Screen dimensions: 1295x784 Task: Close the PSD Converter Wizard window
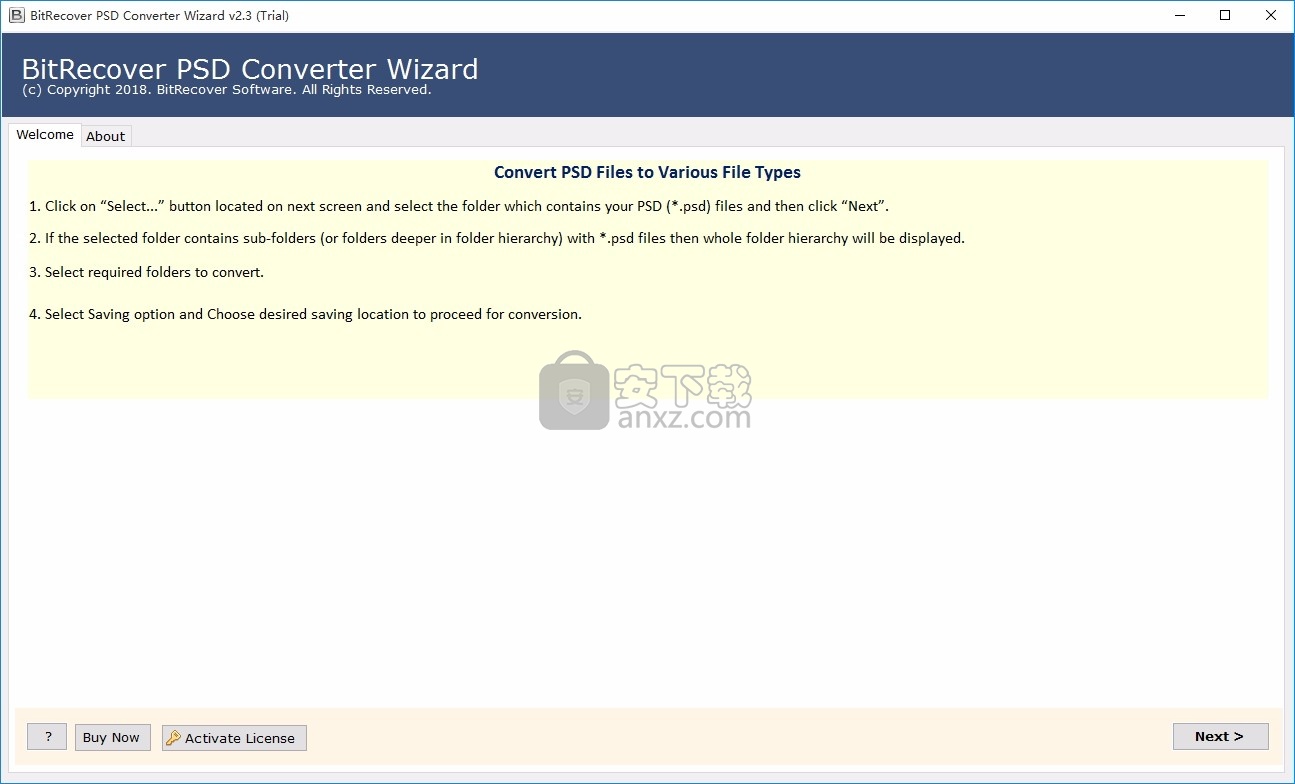click(x=1271, y=16)
